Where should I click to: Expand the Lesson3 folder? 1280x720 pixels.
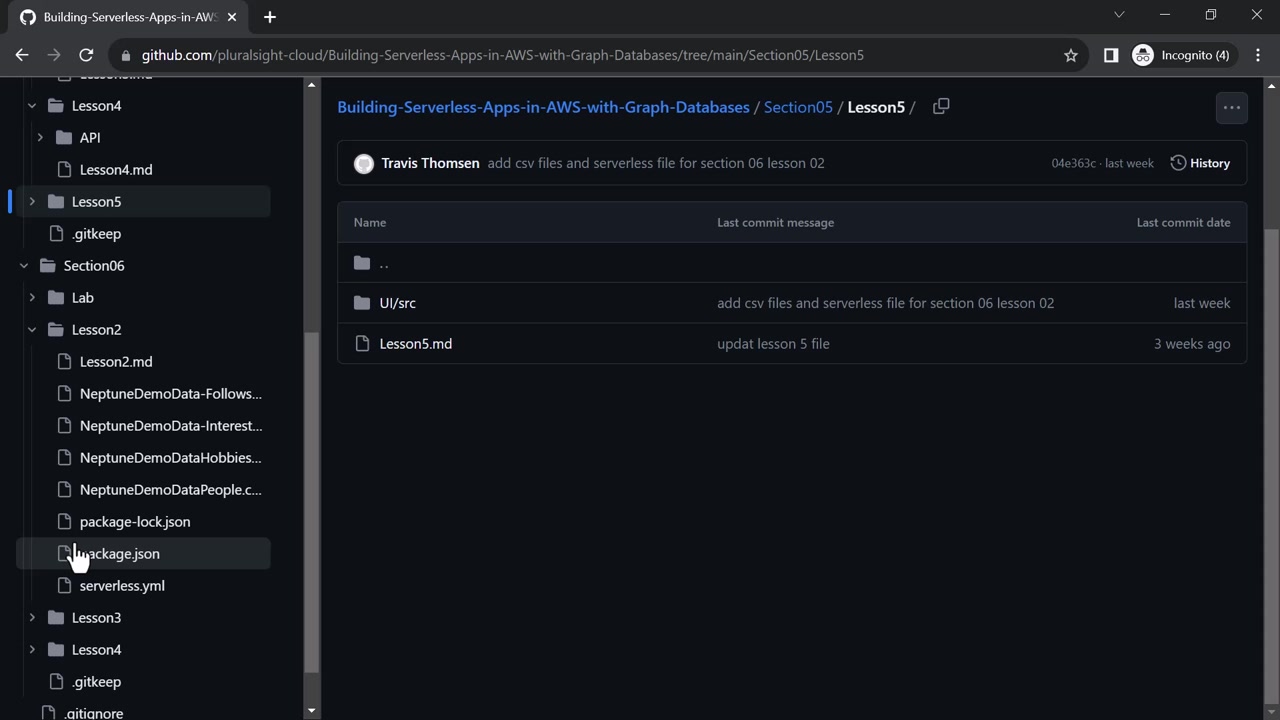click(x=32, y=618)
